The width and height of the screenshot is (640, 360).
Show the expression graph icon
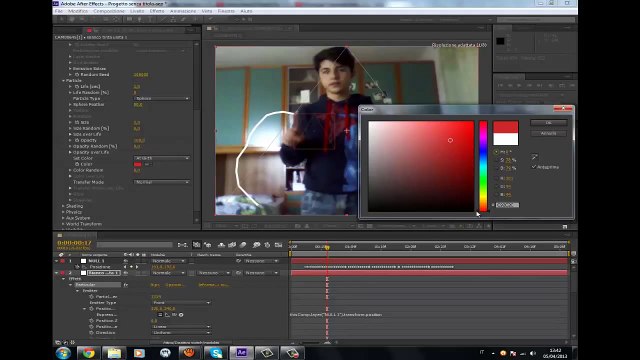167,315
